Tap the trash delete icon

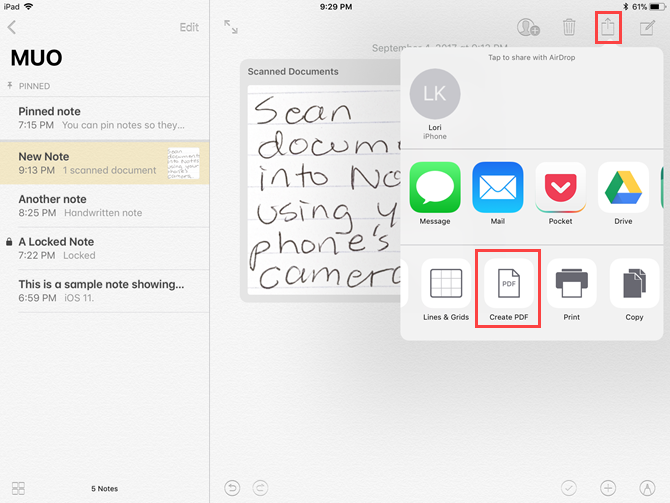pos(569,27)
